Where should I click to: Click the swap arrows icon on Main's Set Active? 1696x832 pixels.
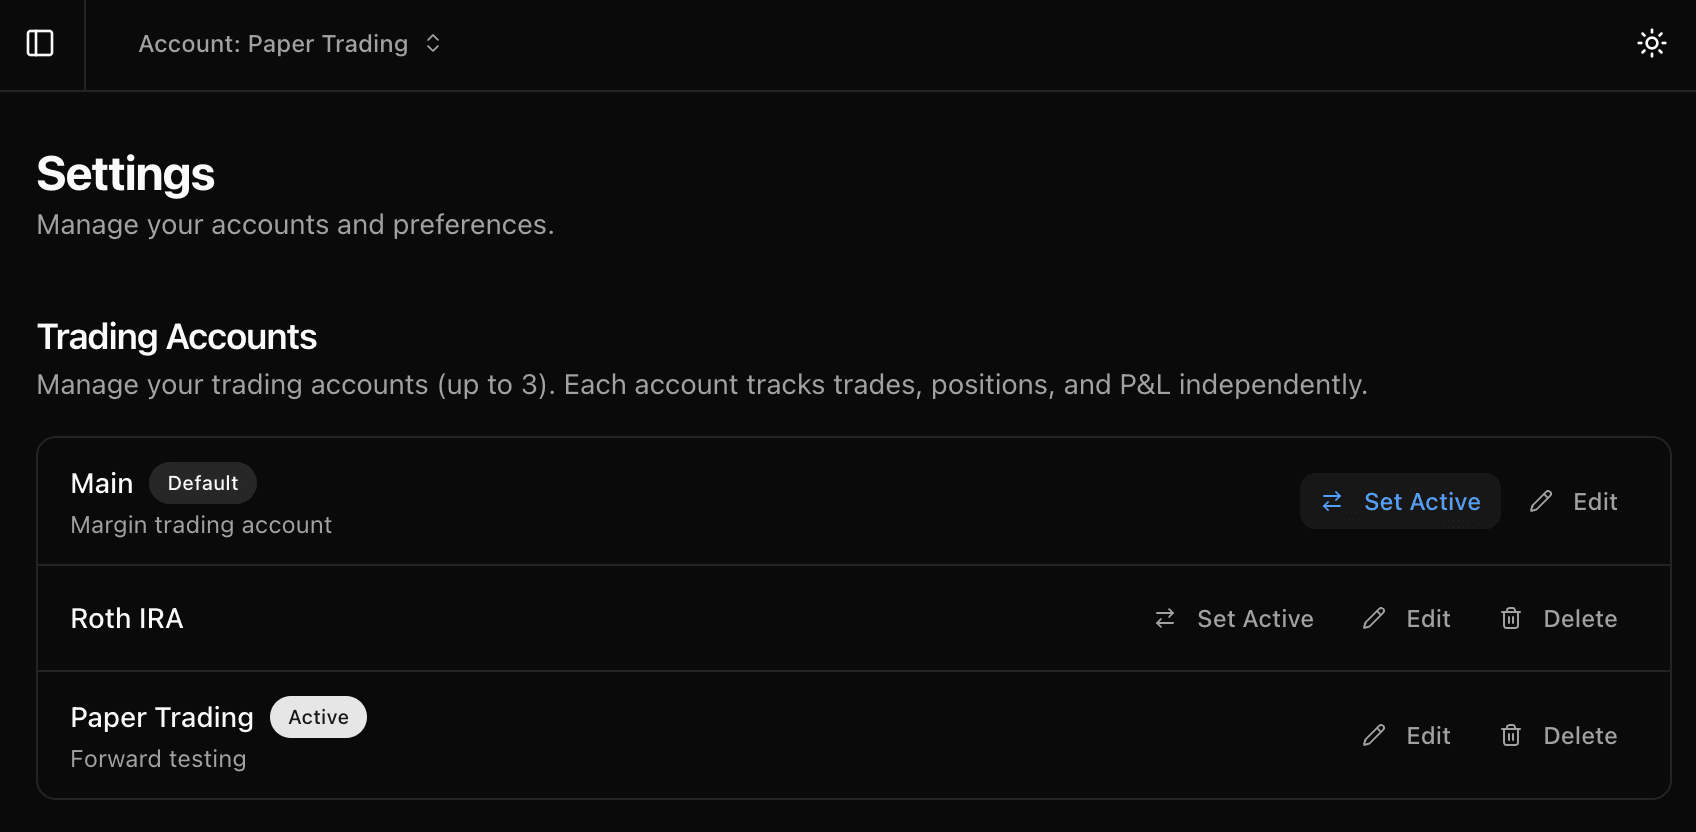pos(1332,501)
